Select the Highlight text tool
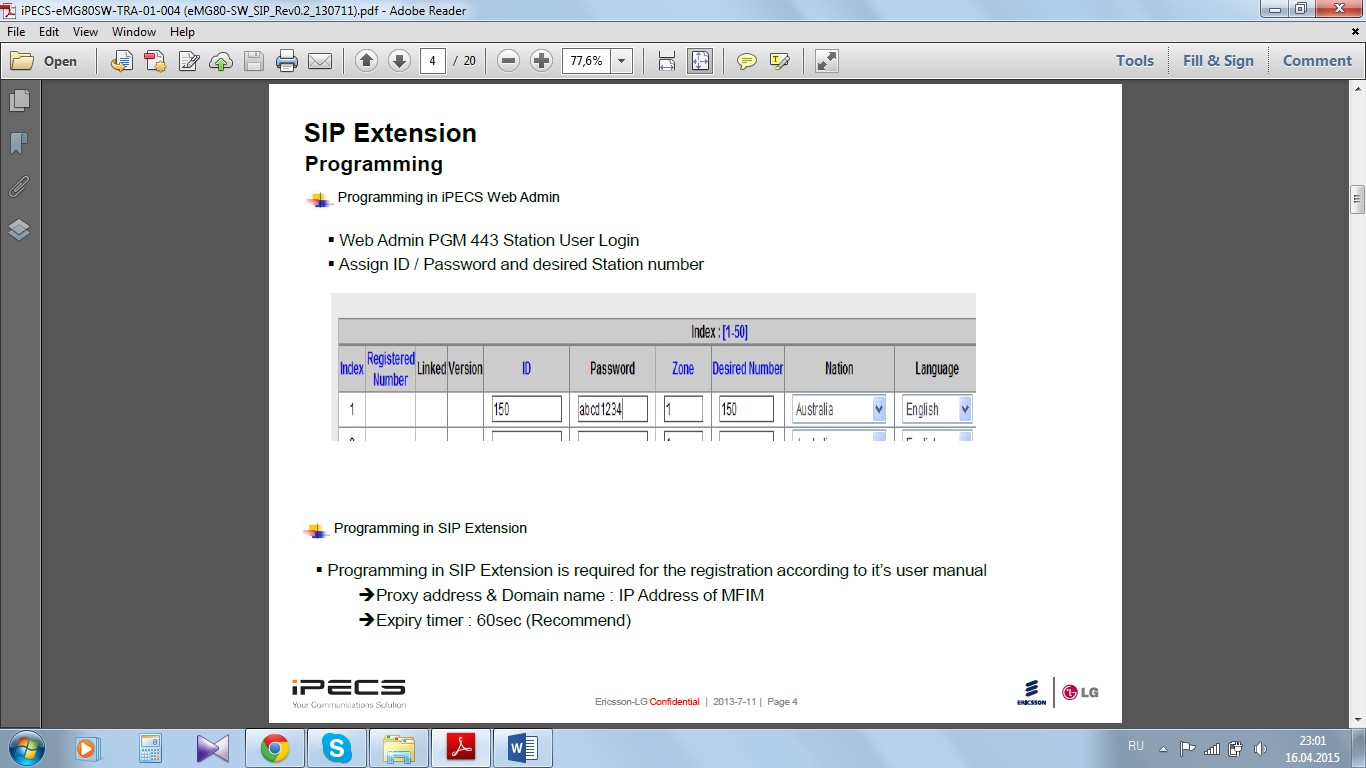The height and width of the screenshot is (768, 1366). 780,61
